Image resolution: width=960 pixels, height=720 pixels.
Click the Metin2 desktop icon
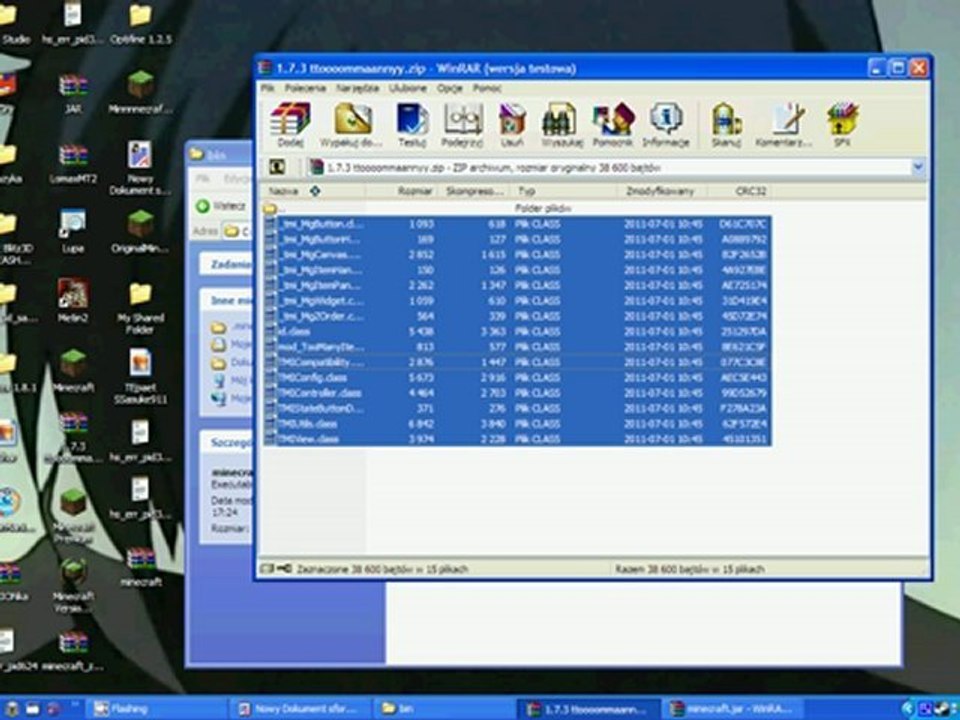tap(73, 300)
